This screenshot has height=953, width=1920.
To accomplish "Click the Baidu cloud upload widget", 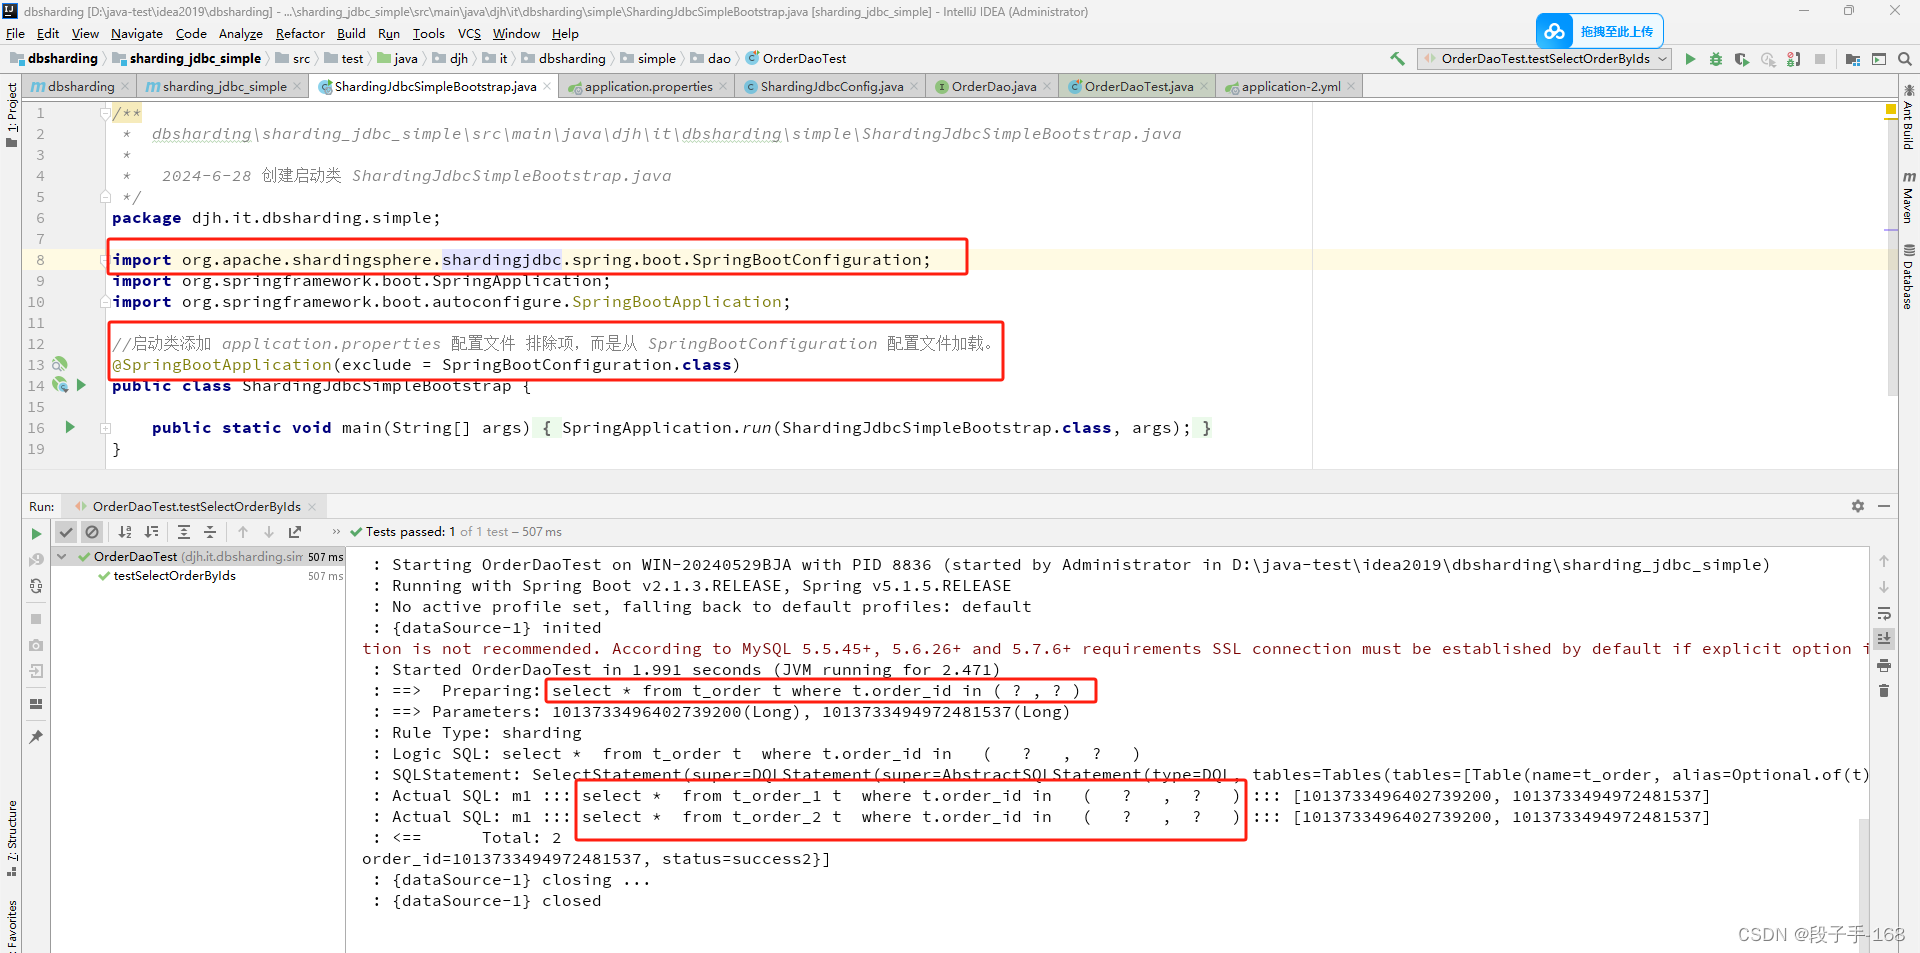I will point(1599,31).
